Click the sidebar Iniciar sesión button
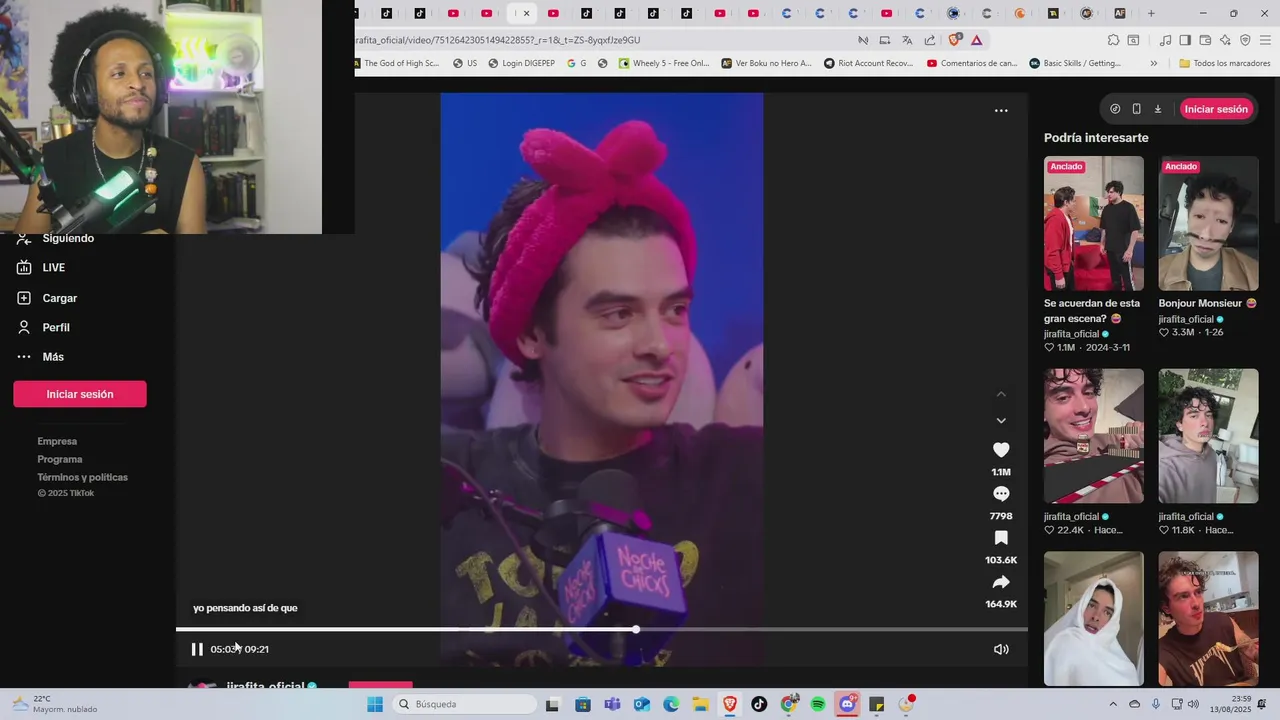This screenshot has height=720, width=1280. click(x=80, y=394)
